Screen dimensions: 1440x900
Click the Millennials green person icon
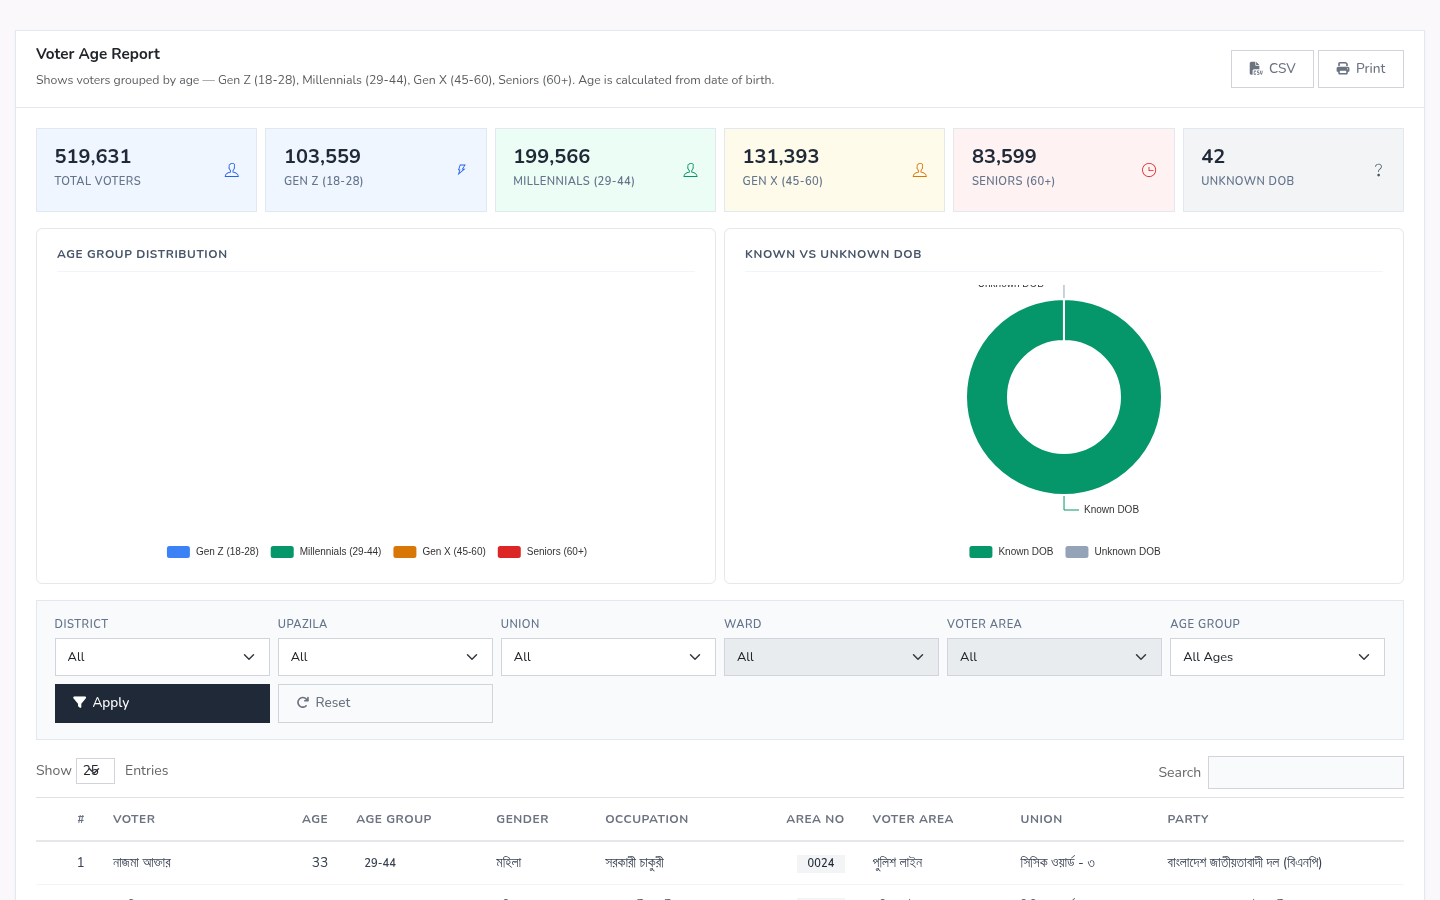[690, 170]
